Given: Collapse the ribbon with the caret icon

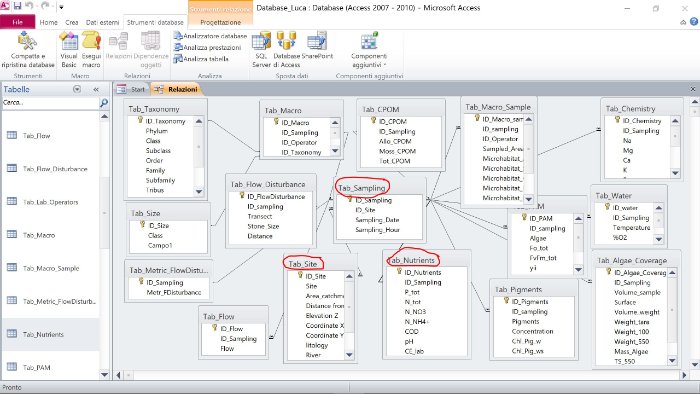Looking at the screenshot, I should click(683, 22).
